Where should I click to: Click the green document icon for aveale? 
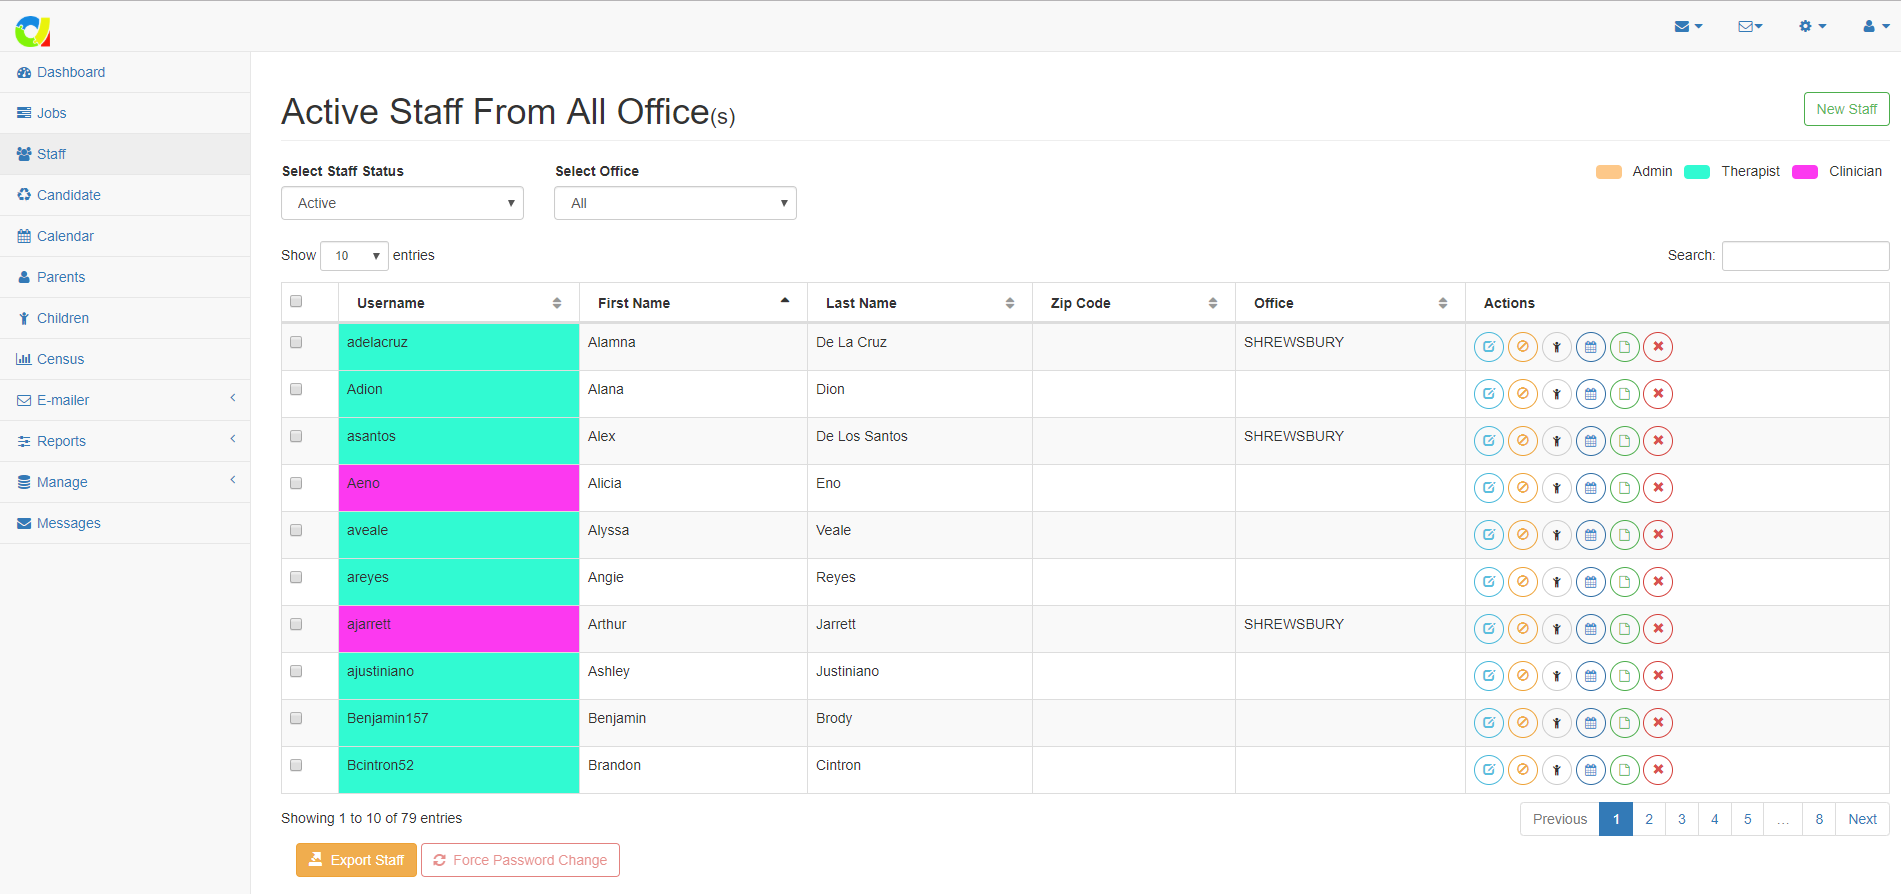pyautogui.click(x=1624, y=535)
